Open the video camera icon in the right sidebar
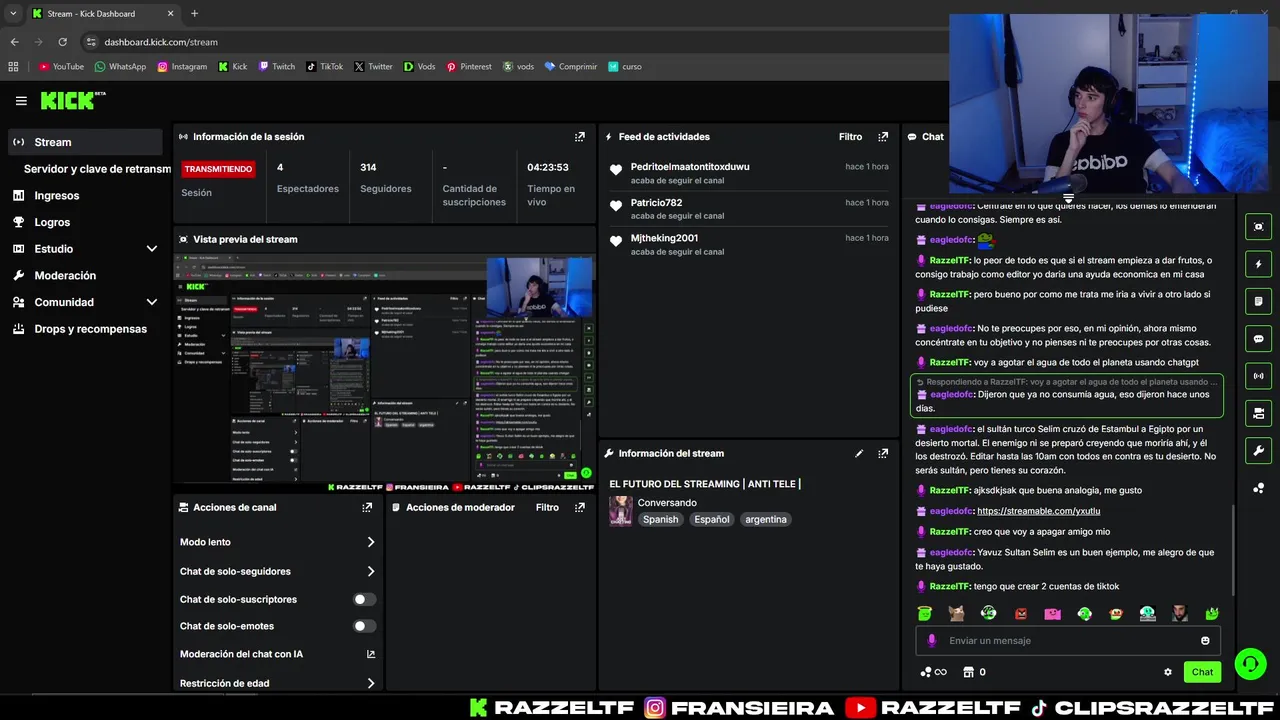 point(1258,413)
